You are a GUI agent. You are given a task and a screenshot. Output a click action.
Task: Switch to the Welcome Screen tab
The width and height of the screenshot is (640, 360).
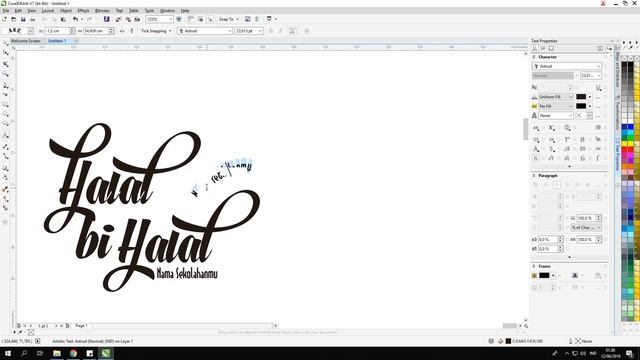pyautogui.click(x=25, y=41)
